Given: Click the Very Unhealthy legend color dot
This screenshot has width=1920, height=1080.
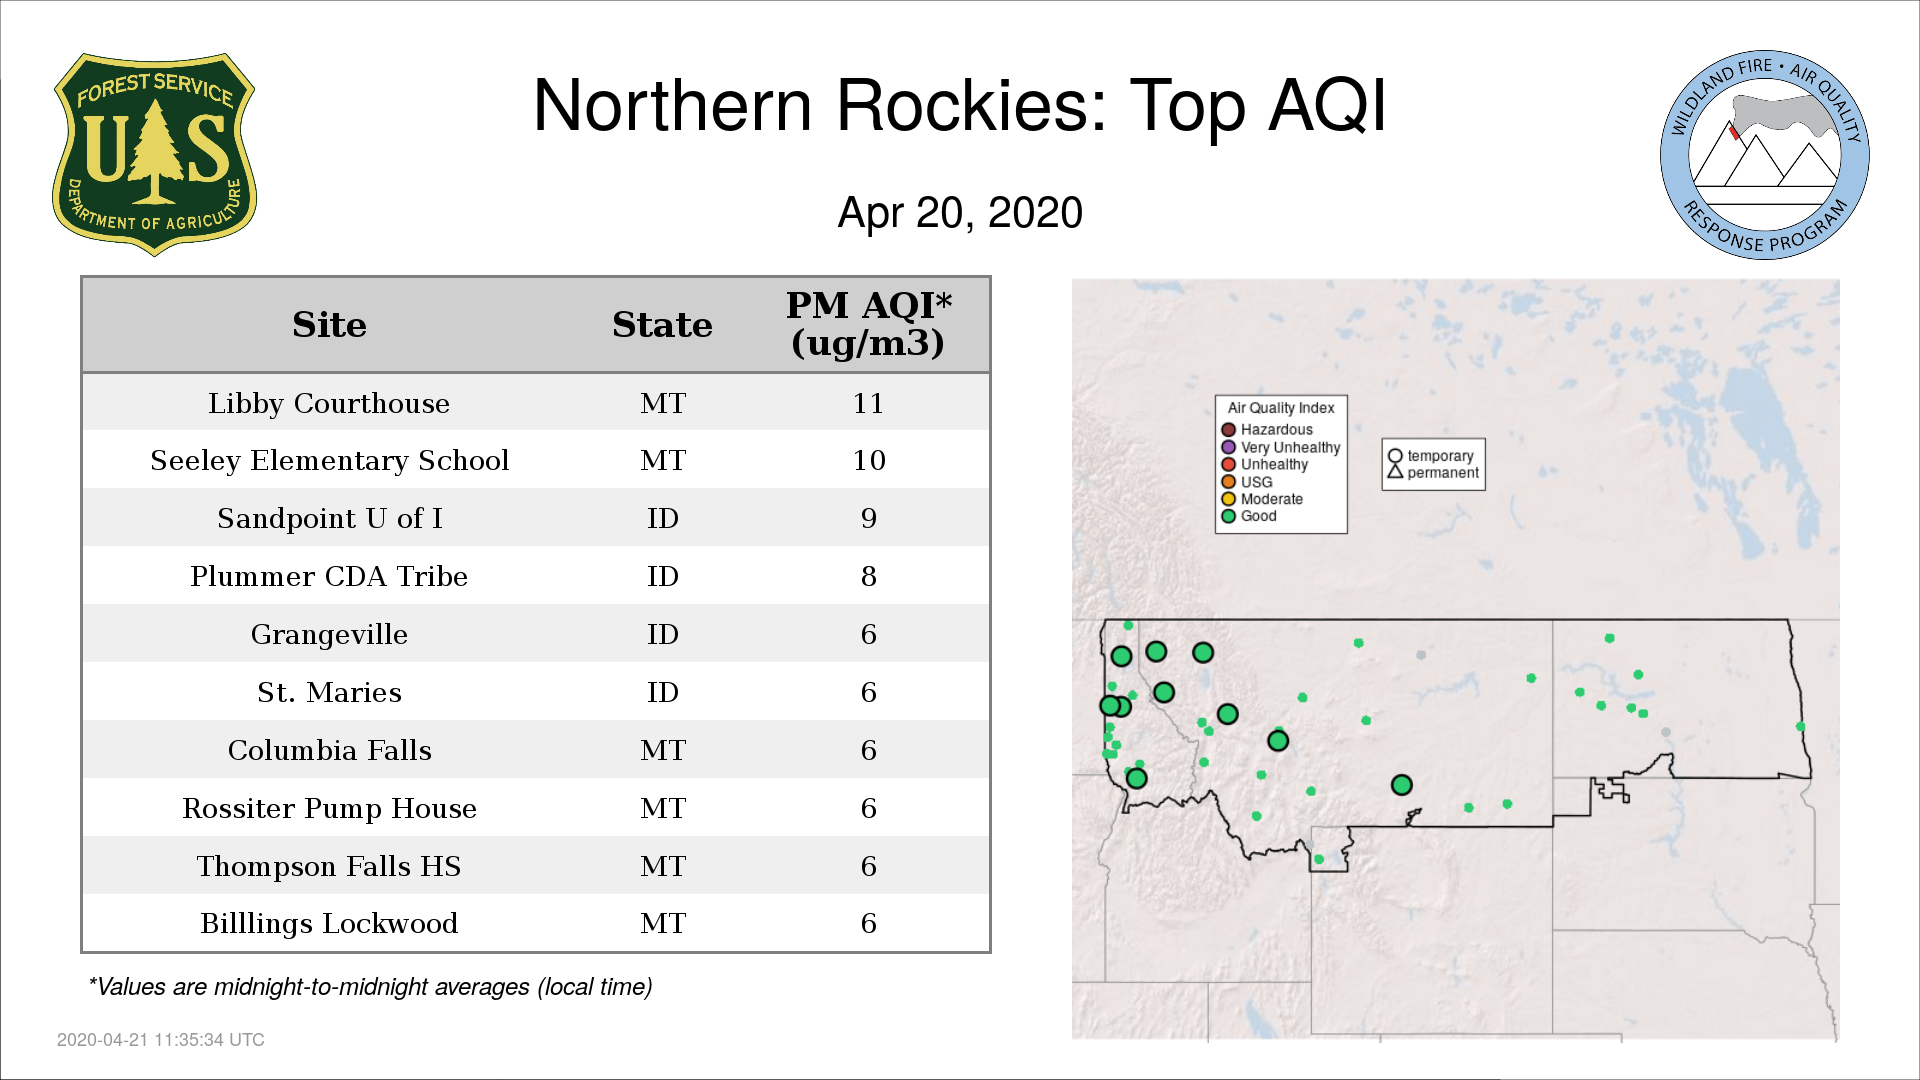Looking at the screenshot, I should pos(1229,447).
